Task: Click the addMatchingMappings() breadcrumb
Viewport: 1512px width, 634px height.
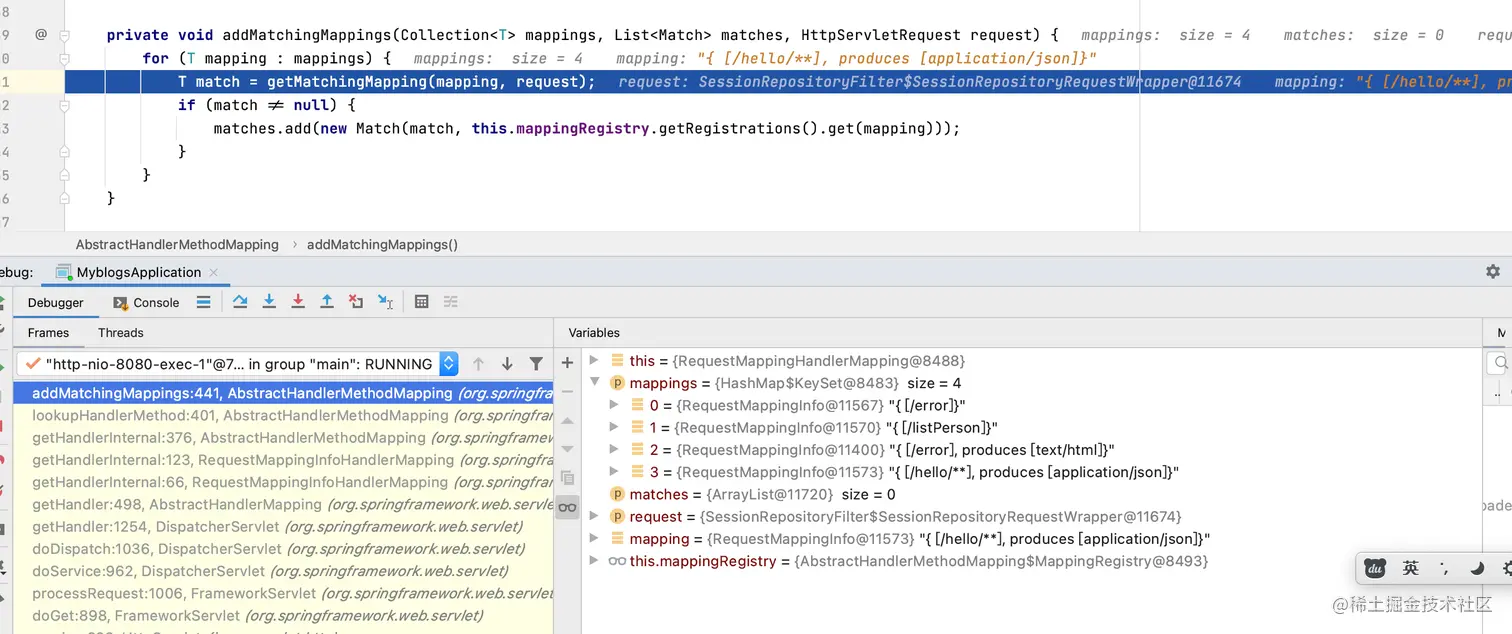Action: [382, 244]
